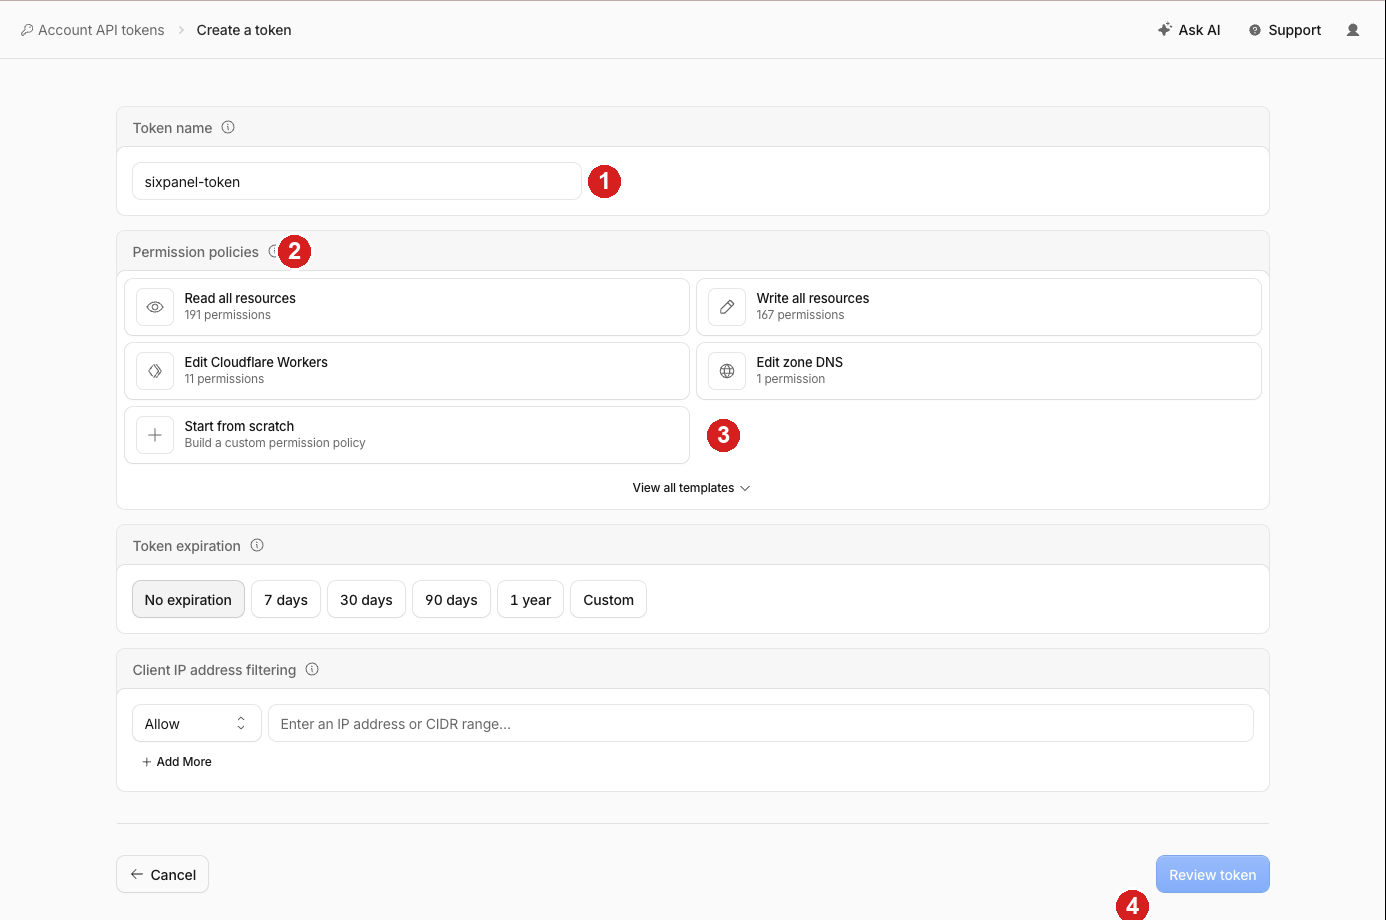
Task: Set expiration to 30 days
Action: [366, 599]
